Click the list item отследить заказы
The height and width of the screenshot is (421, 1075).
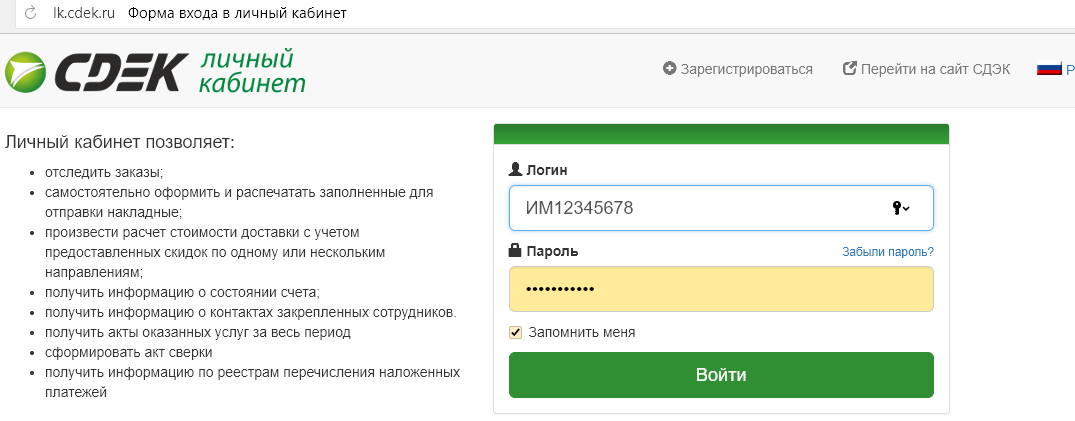(104, 172)
